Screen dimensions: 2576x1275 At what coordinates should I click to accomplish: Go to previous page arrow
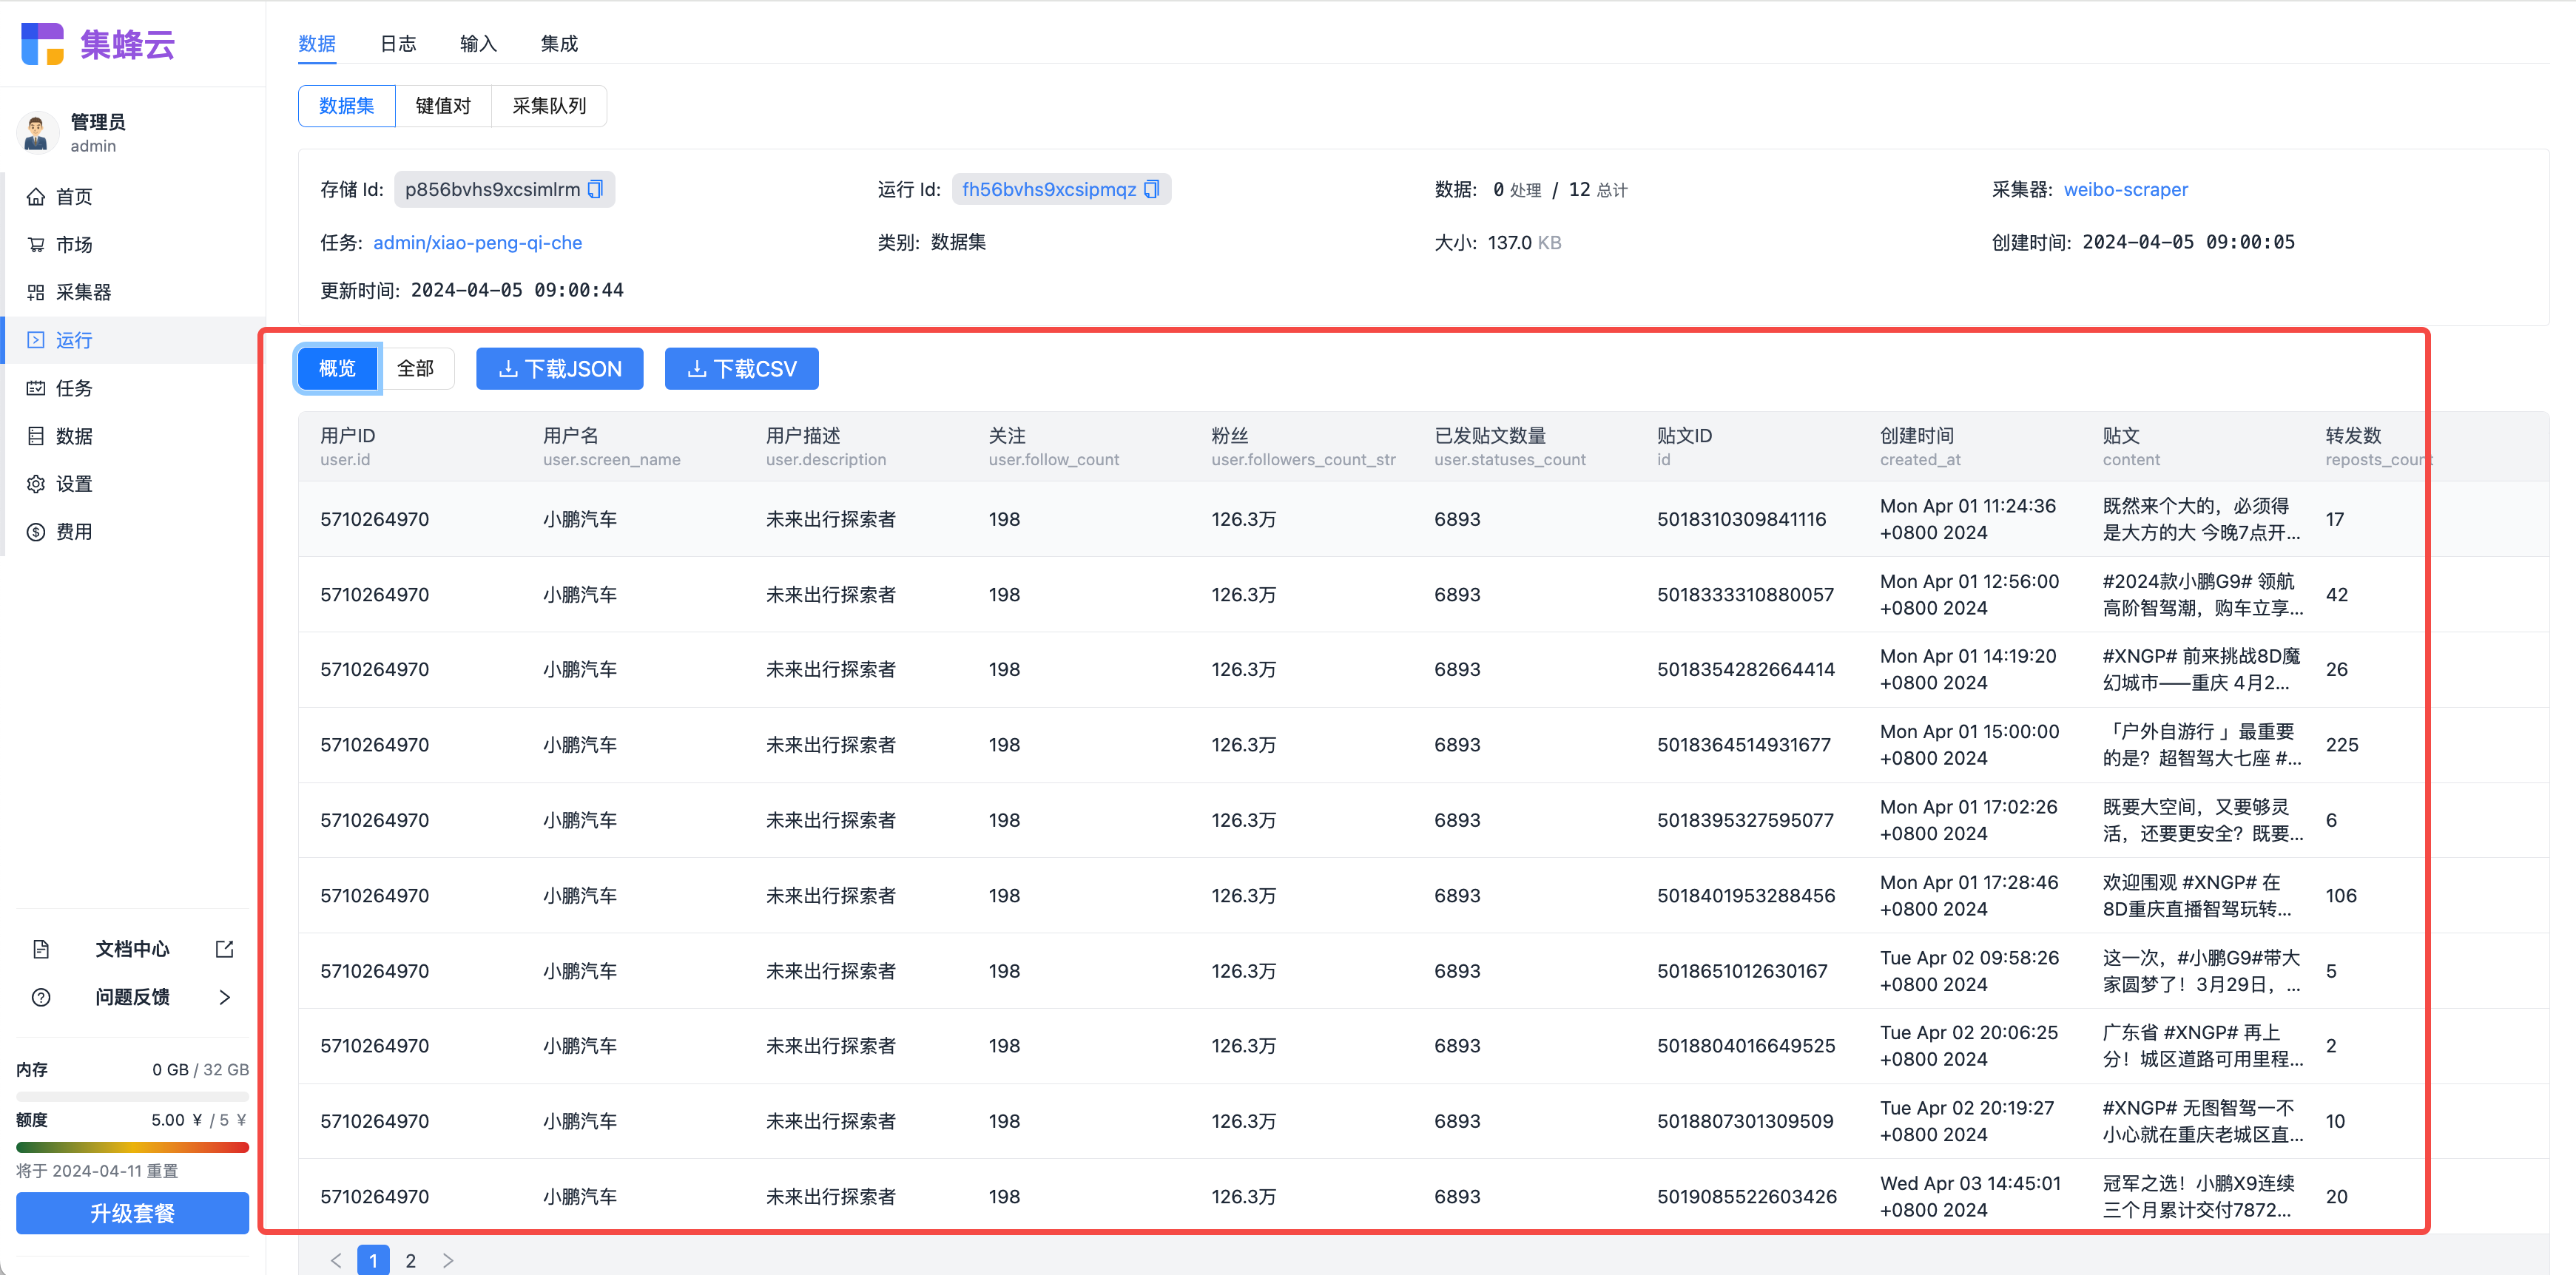(x=336, y=1260)
